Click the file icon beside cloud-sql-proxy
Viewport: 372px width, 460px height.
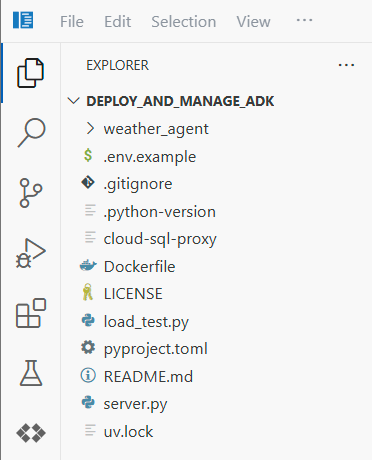[90, 237]
